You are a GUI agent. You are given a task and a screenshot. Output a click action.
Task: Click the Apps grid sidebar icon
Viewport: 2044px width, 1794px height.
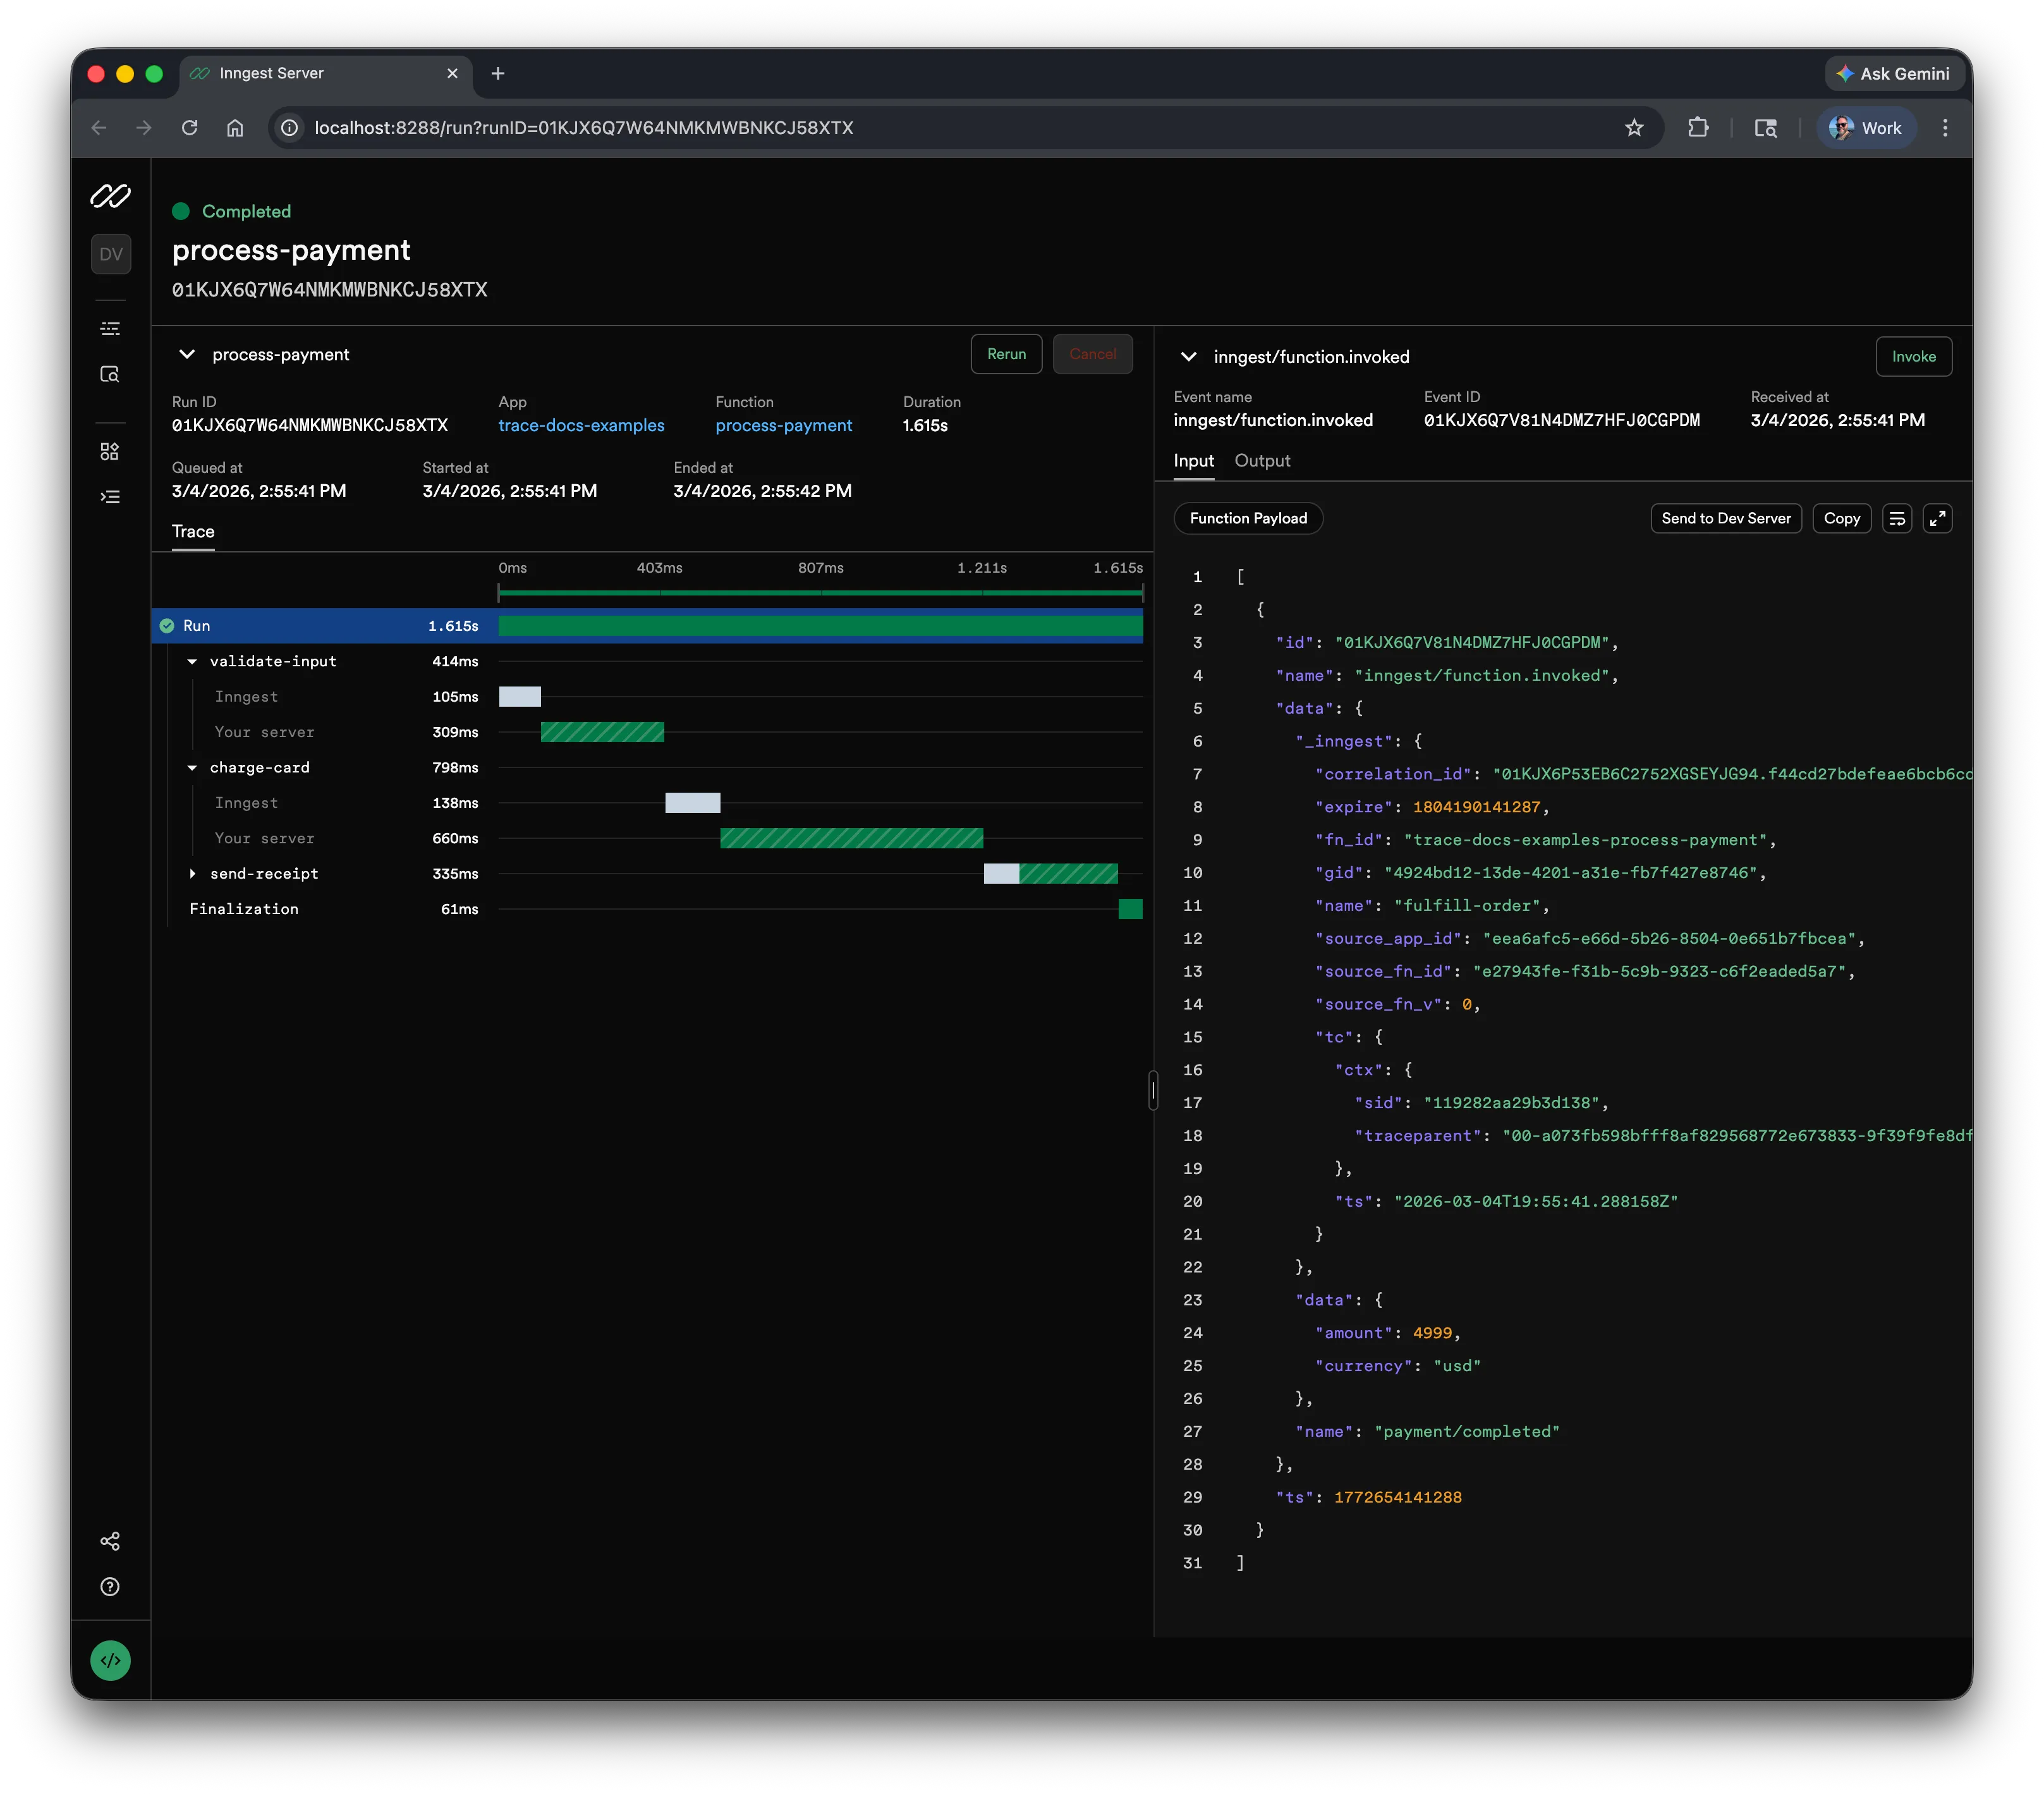(x=110, y=452)
